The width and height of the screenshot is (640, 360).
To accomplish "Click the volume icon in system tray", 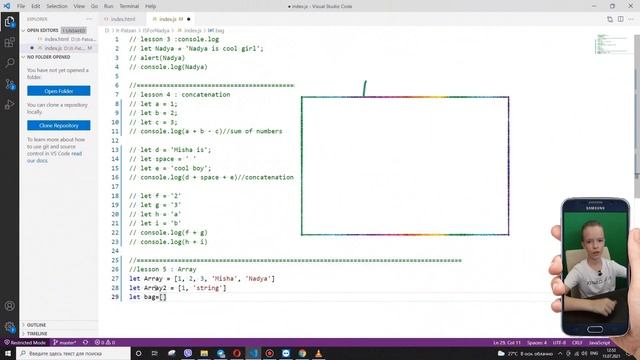I will point(584,353).
